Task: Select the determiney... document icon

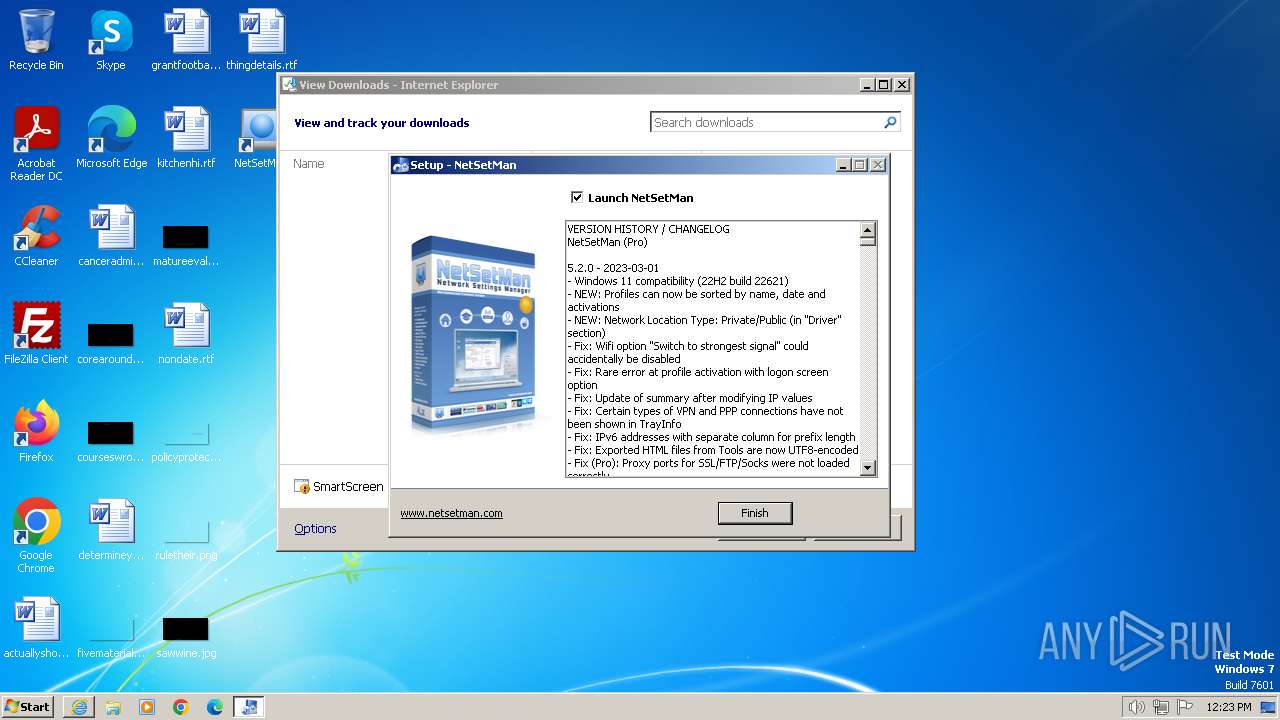Action: pos(111,530)
